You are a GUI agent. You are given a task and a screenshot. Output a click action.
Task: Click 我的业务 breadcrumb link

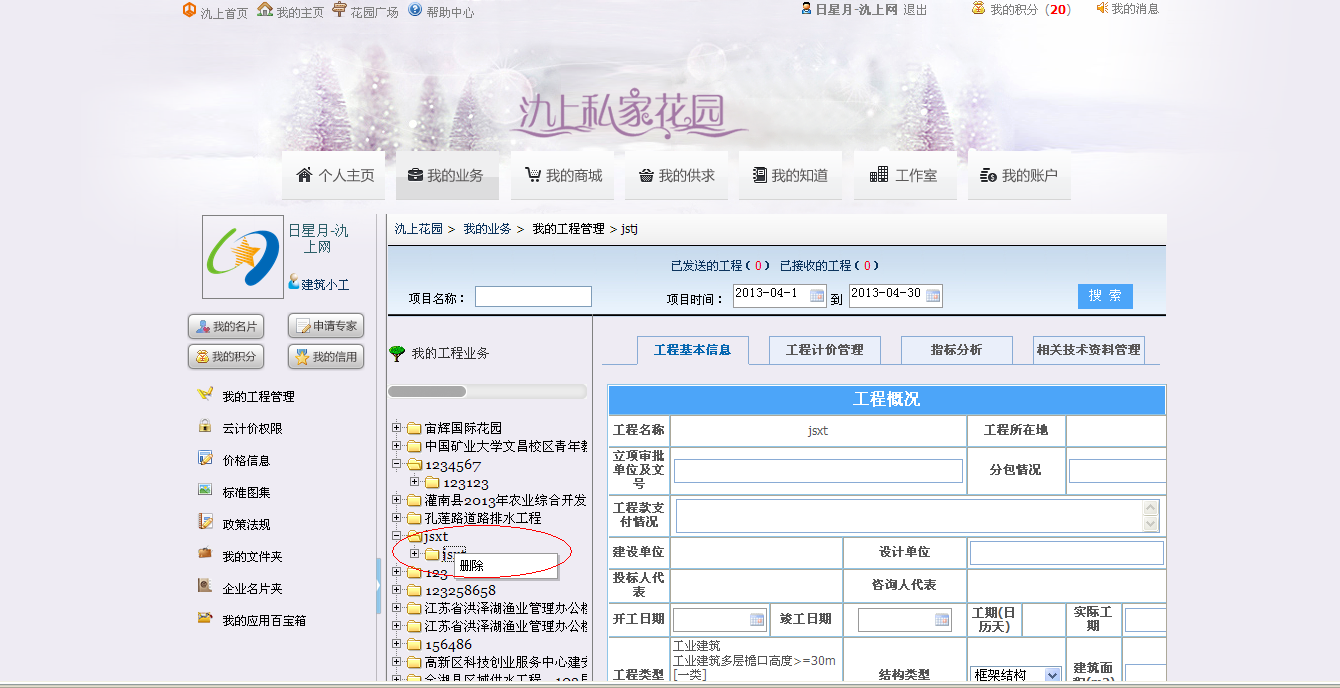tap(487, 229)
